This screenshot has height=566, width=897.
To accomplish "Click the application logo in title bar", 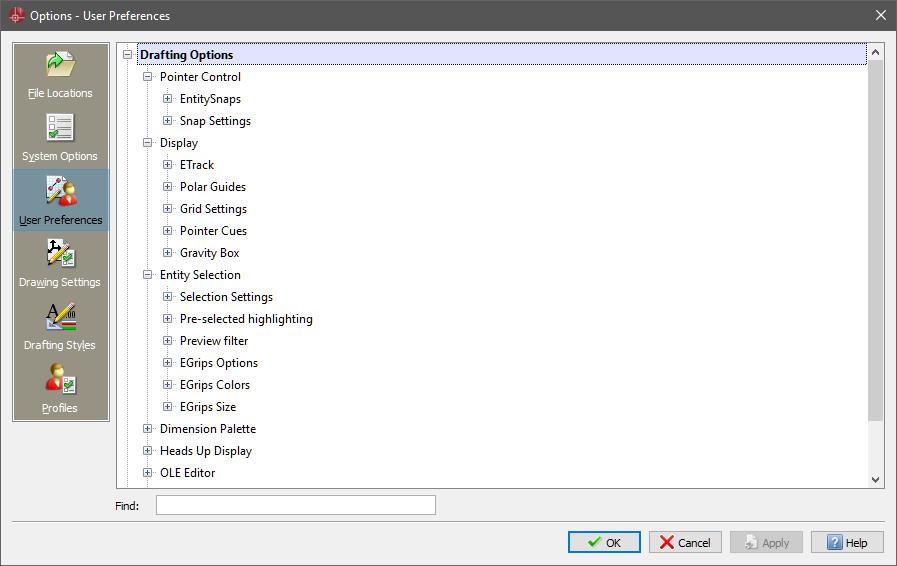I will [17, 15].
